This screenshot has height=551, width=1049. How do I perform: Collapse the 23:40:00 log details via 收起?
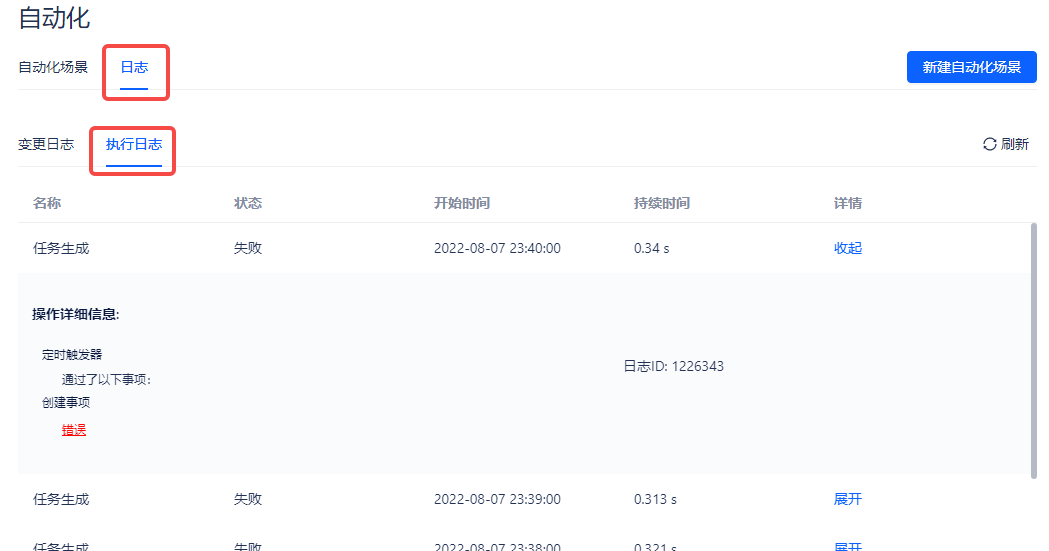click(x=847, y=248)
